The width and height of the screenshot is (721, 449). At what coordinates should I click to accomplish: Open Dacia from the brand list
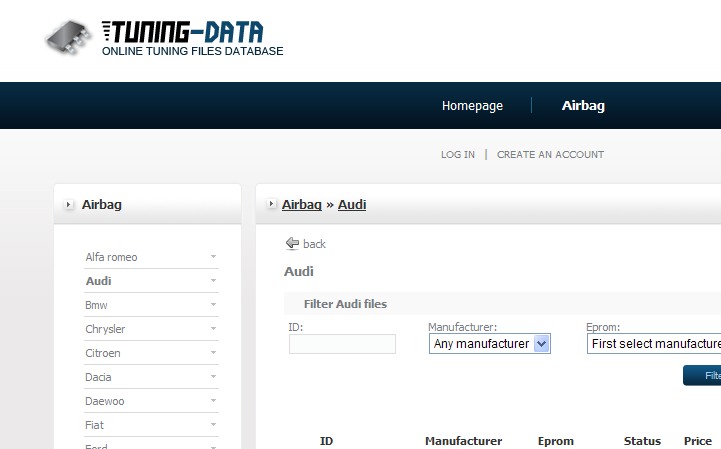tap(98, 377)
